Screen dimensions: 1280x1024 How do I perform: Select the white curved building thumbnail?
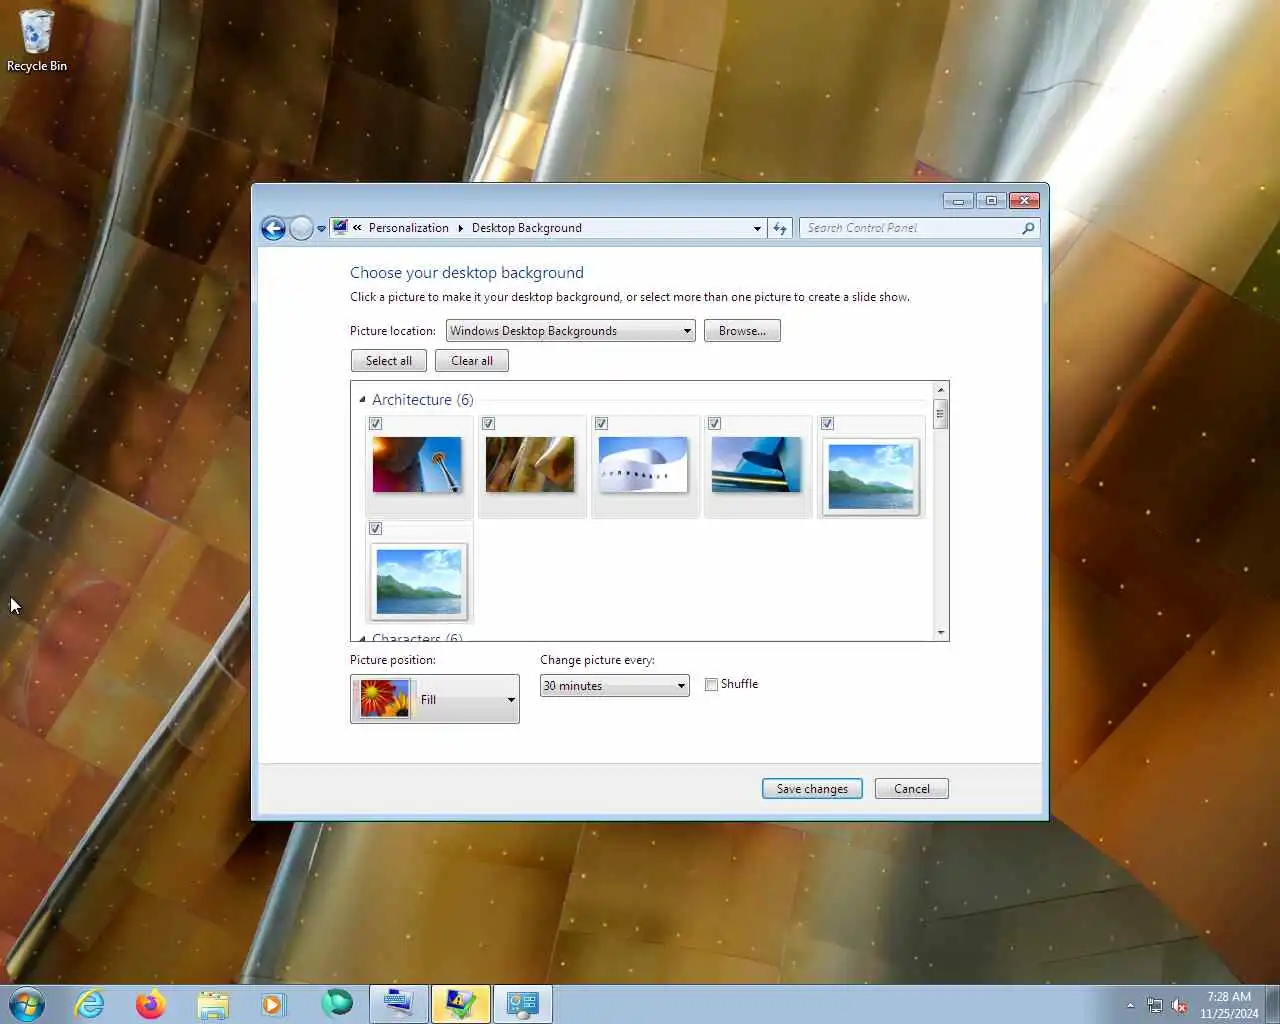[643, 465]
